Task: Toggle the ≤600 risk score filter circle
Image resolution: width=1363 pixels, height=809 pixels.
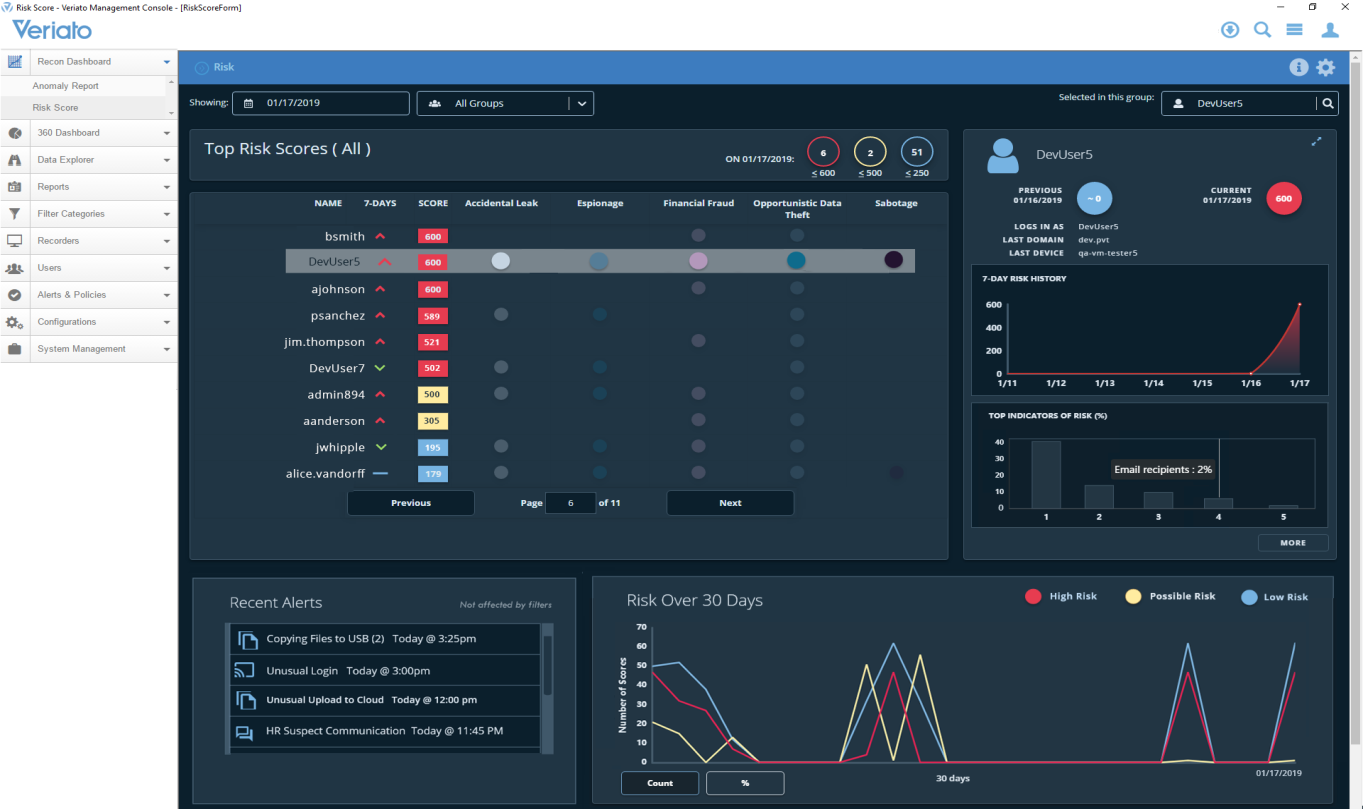Action: (x=822, y=152)
